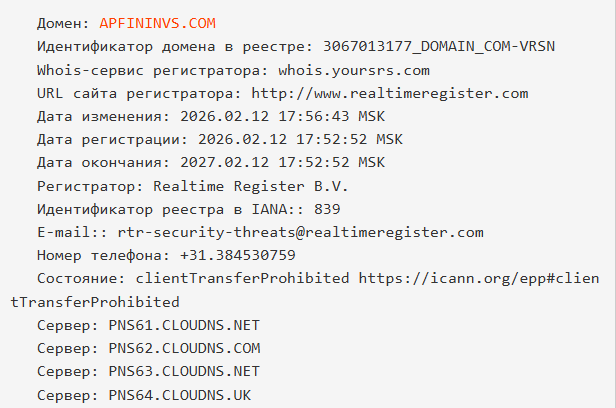Screen dimensions: 616x408
Task: Click the IANA registry ID 839
Action: point(327,209)
